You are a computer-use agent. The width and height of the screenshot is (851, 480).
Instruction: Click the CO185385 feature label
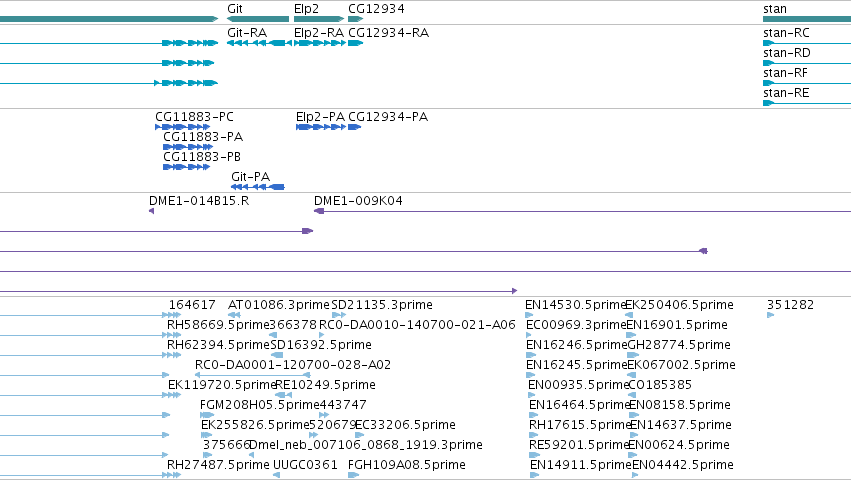tap(661, 386)
